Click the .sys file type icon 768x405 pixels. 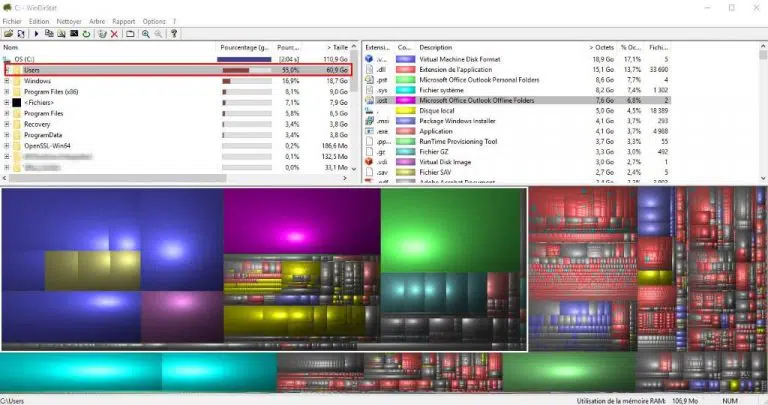click(x=369, y=90)
